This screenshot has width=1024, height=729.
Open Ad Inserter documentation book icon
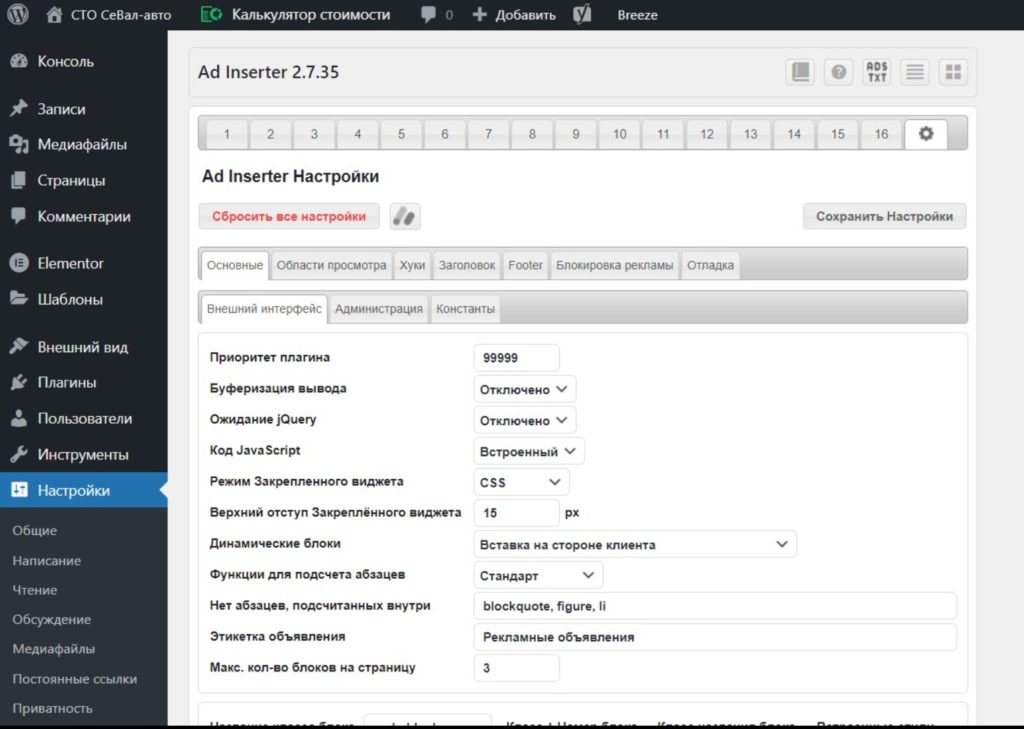(x=801, y=72)
